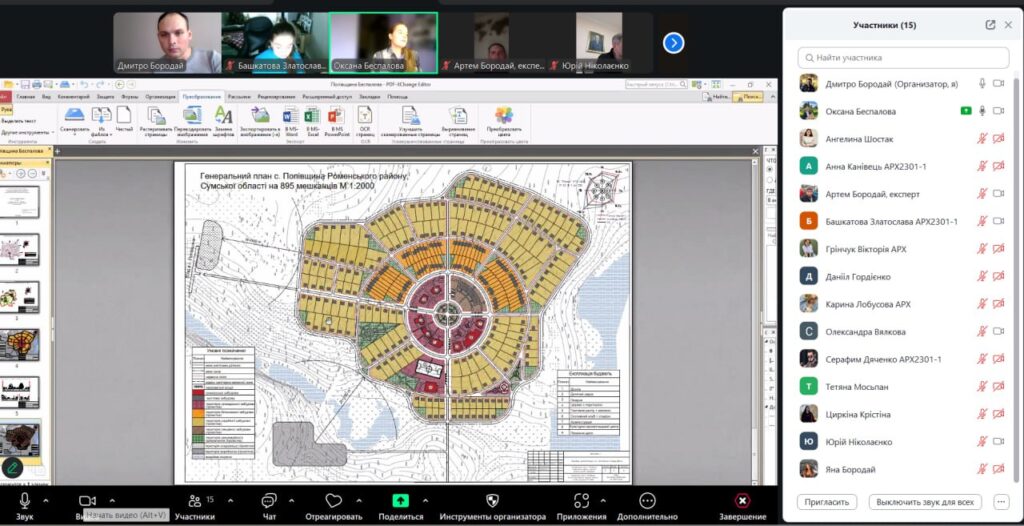Show next video thumbnails with blue arrow

tap(674, 43)
